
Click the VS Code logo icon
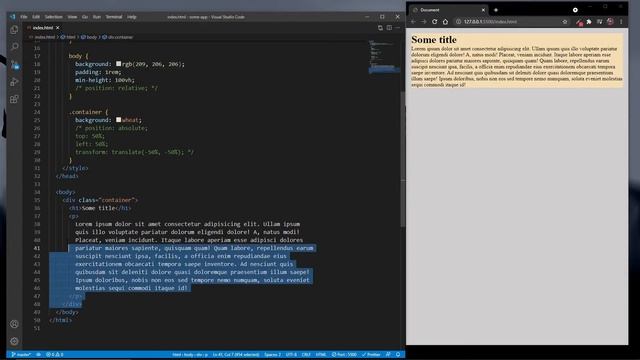[x=12, y=17]
